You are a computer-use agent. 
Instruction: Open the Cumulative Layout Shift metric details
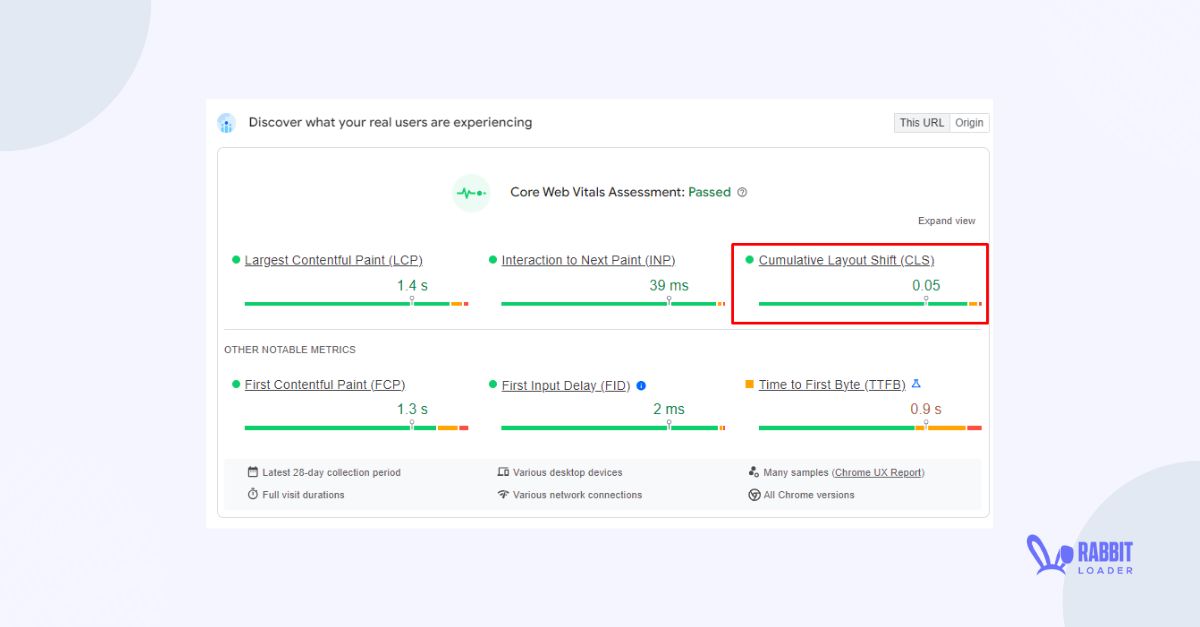[845, 259]
